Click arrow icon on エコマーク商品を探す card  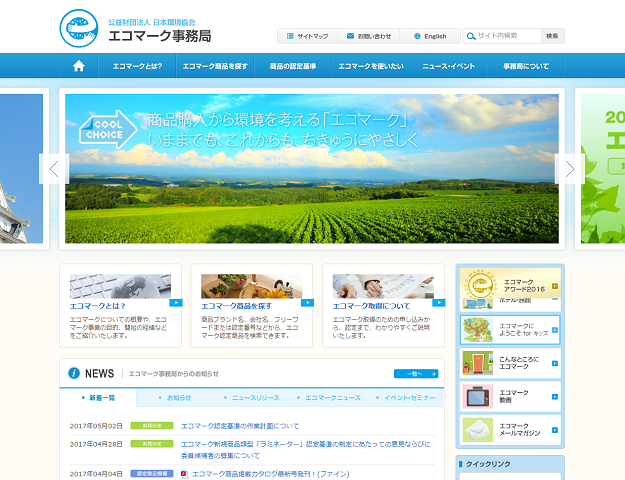(307, 303)
